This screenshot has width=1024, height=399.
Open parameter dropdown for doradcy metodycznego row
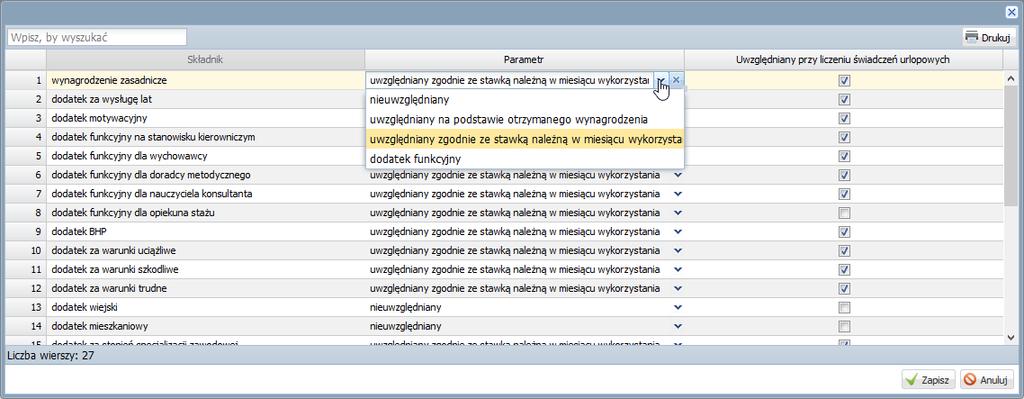tap(677, 175)
